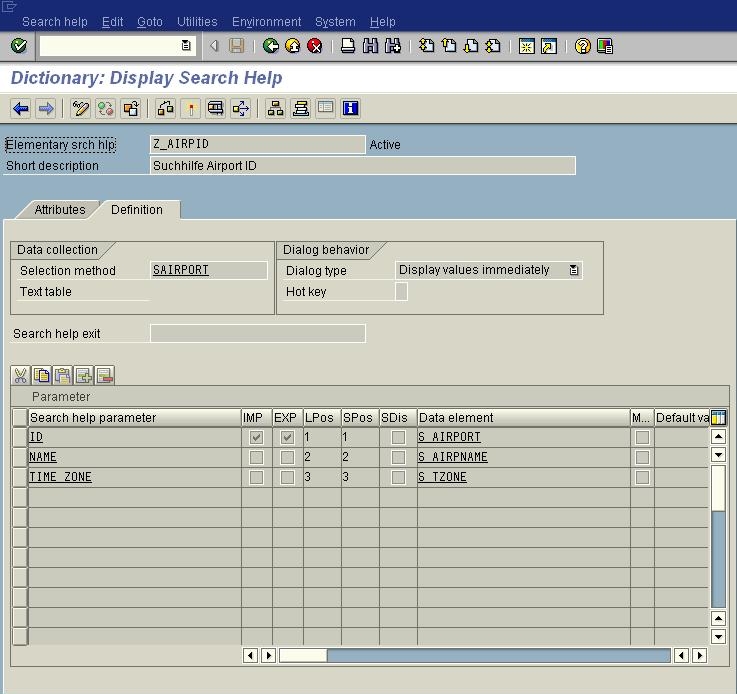The width and height of the screenshot is (737, 694).
Task: Click the Insert Row icon above parameter table
Action: (84, 375)
